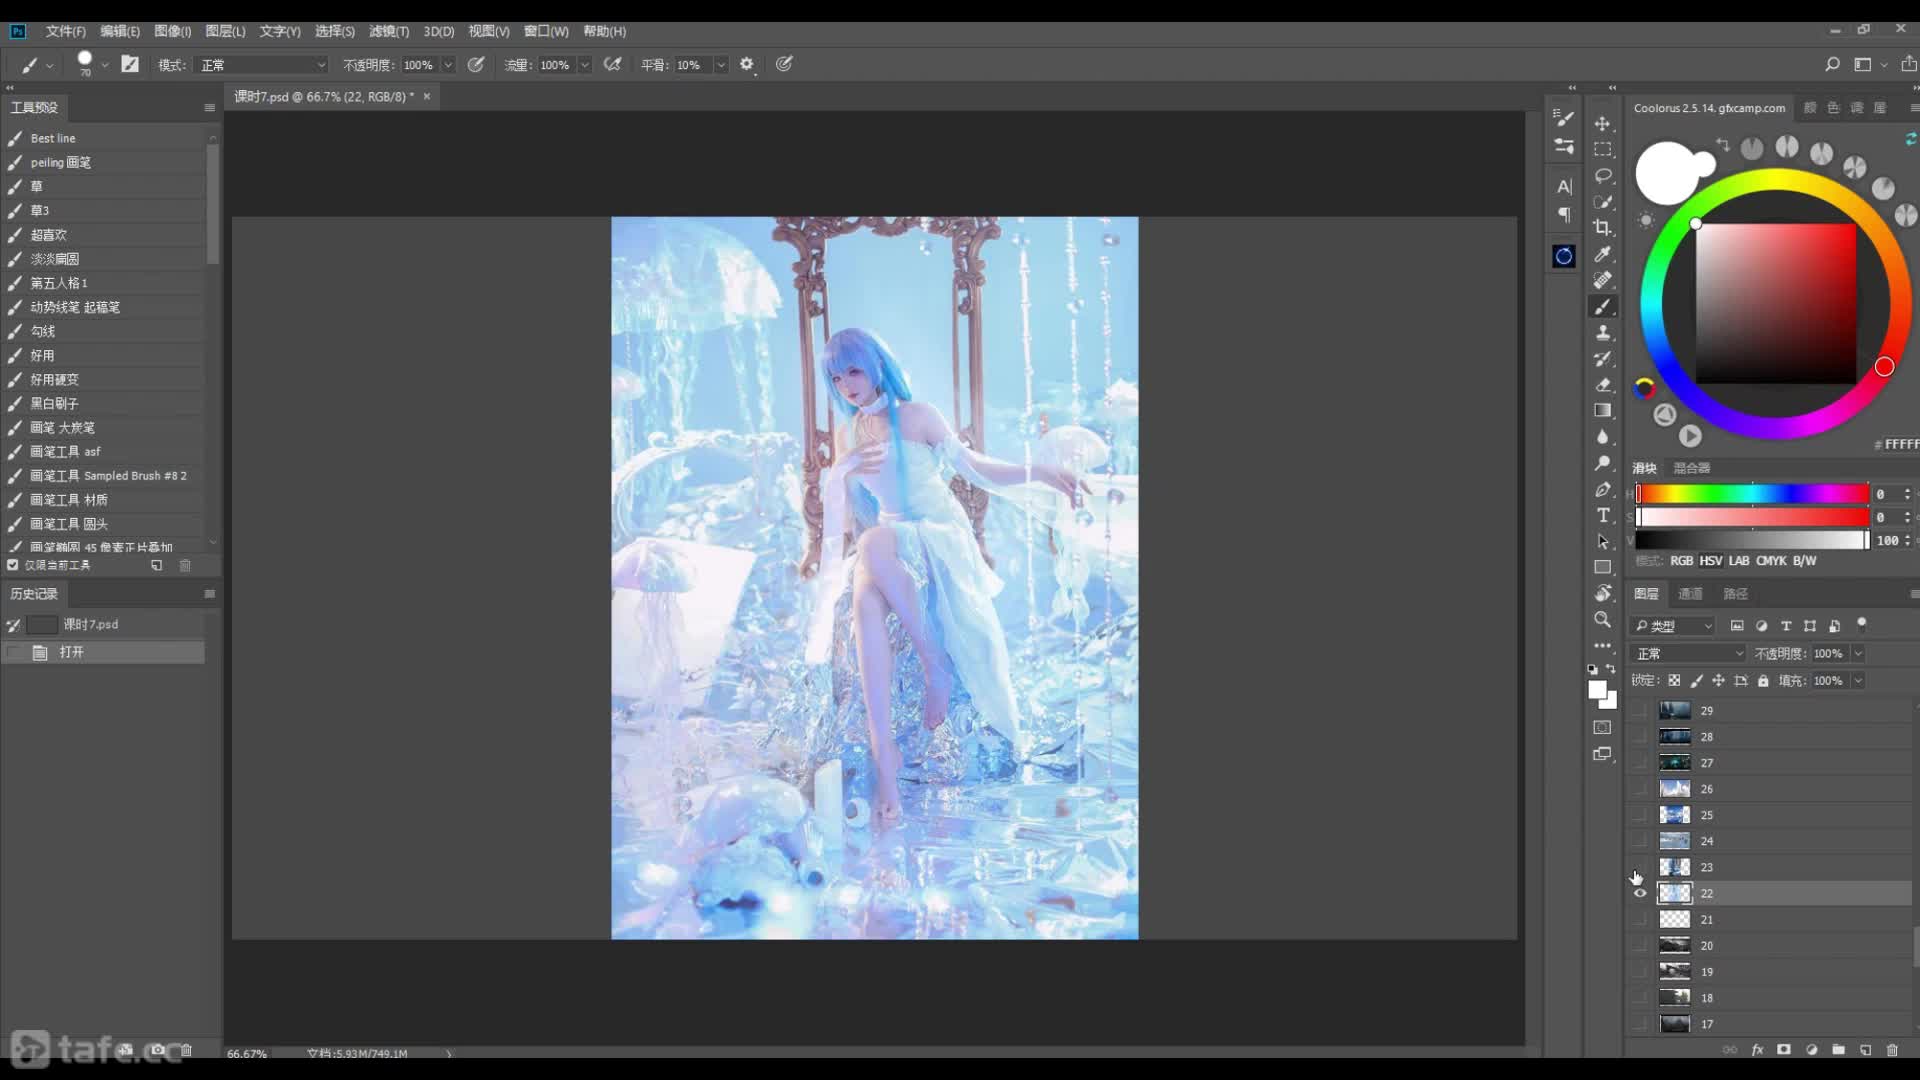
Task: Select the Rectangle shape tool
Action: pos(1603,567)
